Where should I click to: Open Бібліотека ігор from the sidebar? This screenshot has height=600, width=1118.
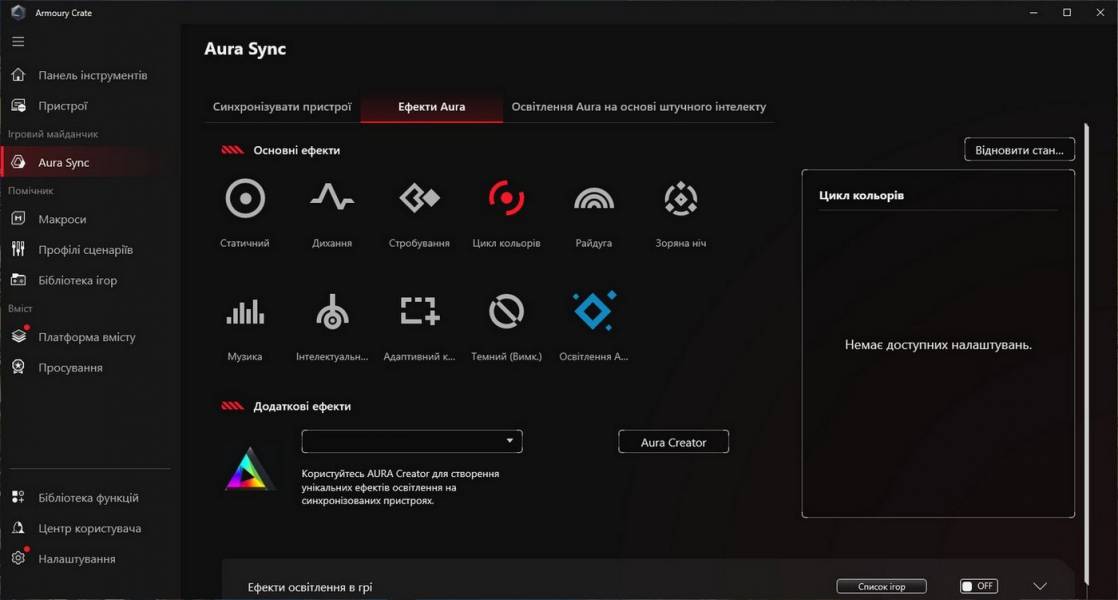tap(78, 281)
